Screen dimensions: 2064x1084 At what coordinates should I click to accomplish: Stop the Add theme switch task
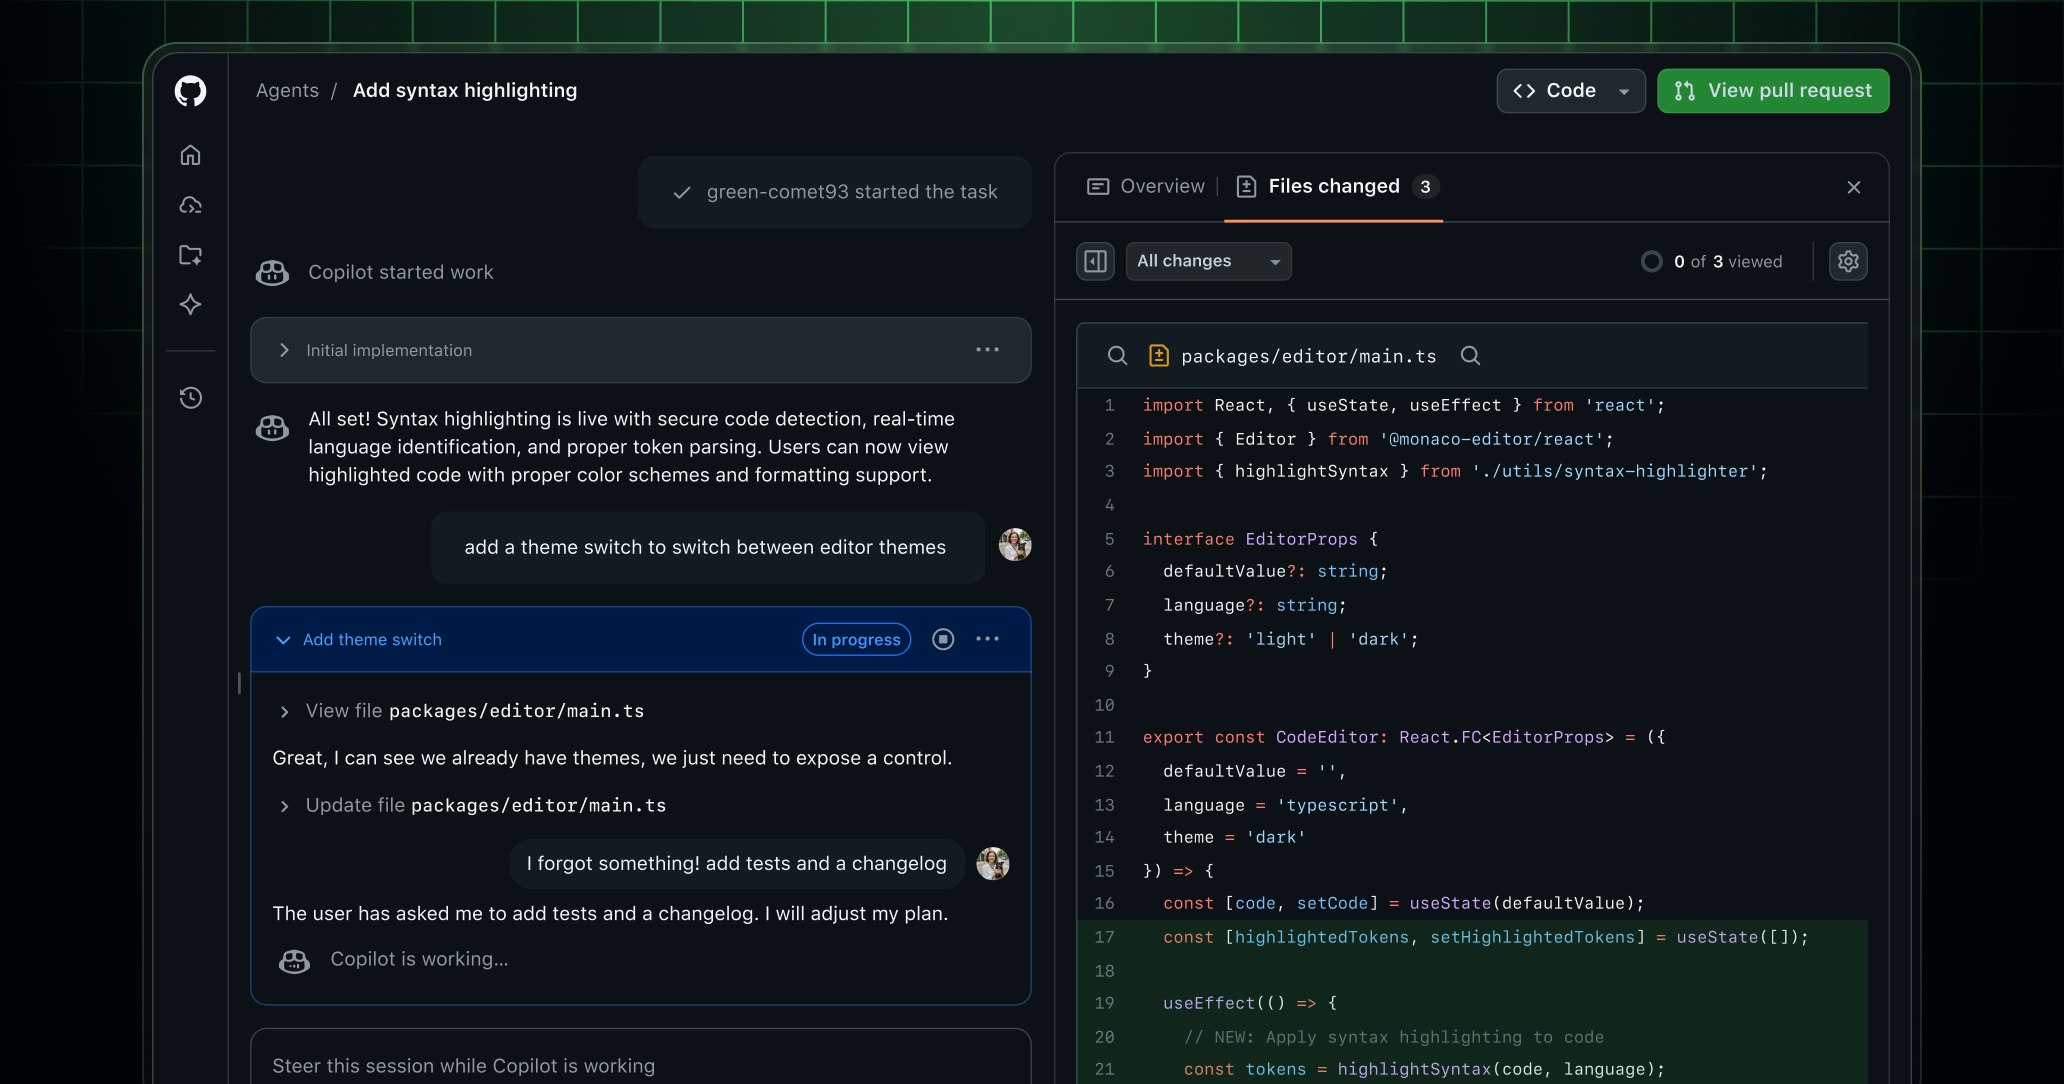942,639
